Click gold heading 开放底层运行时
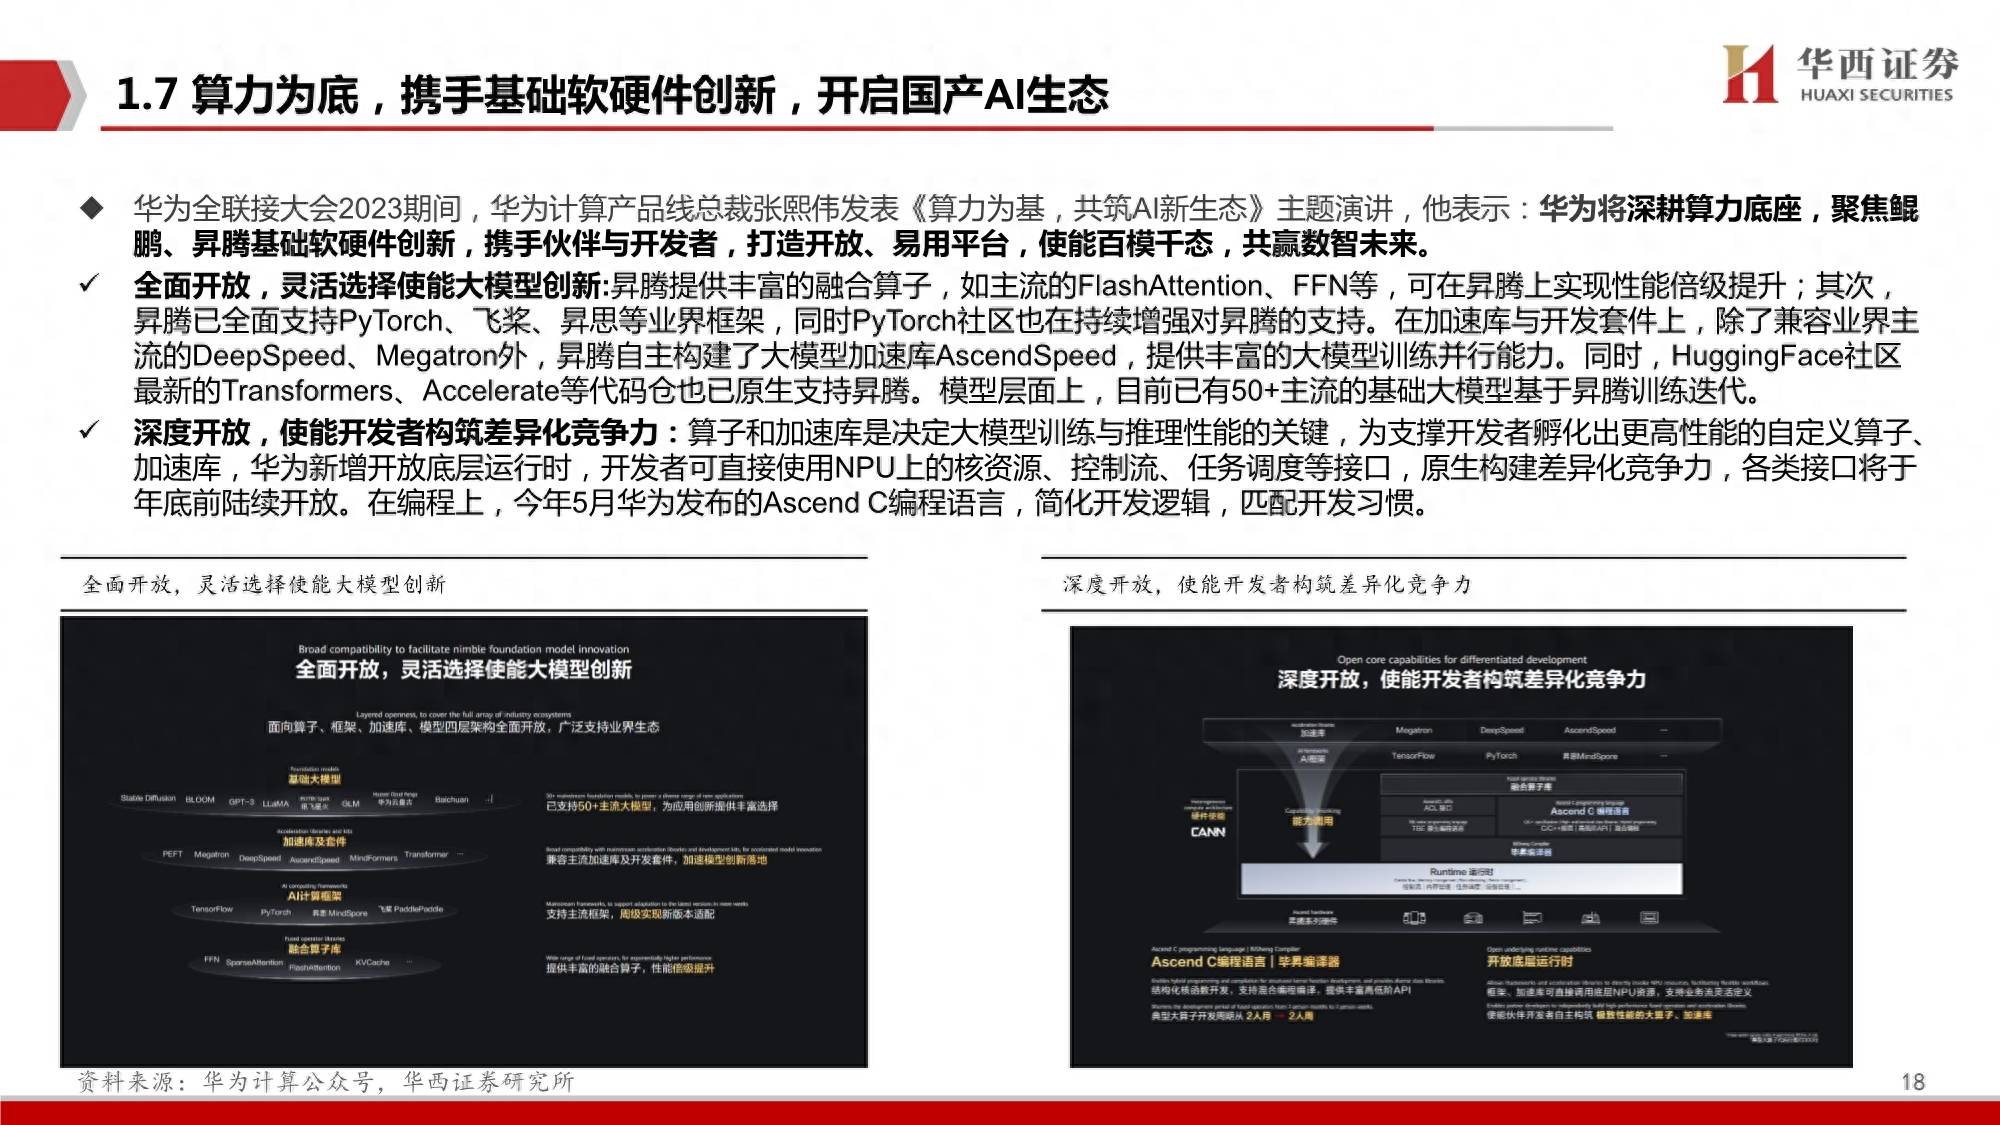Image resolution: width=2000 pixels, height=1125 pixels. pos(1529,961)
